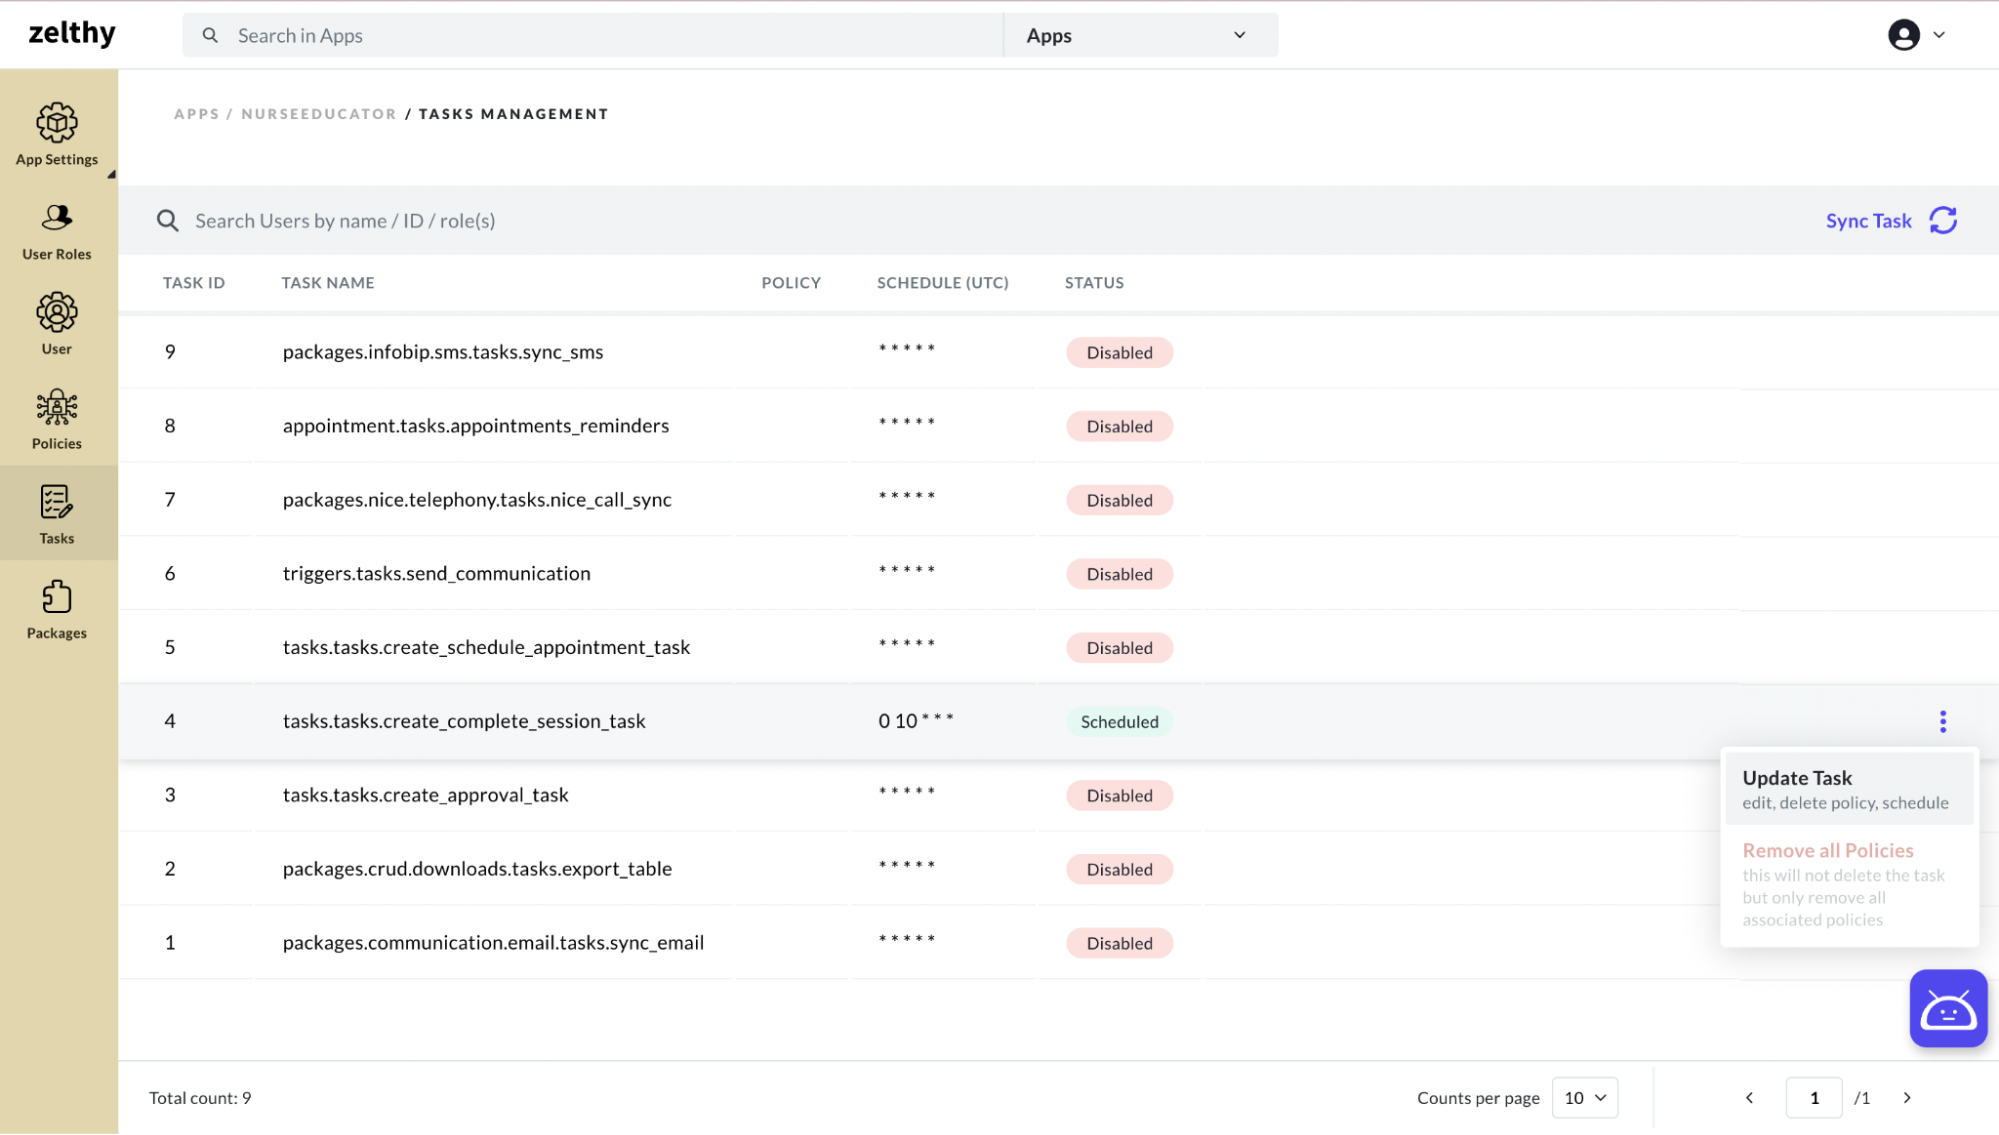Open three-dot menu for task 4
Image resolution: width=1999 pixels, height=1135 pixels.
point(1943,721)
